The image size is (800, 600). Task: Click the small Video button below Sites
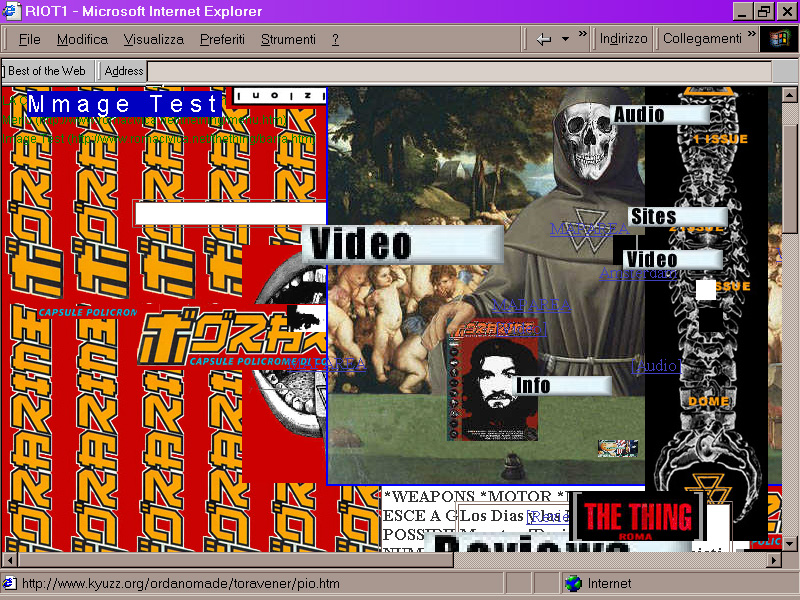click(x=673, y=260)
